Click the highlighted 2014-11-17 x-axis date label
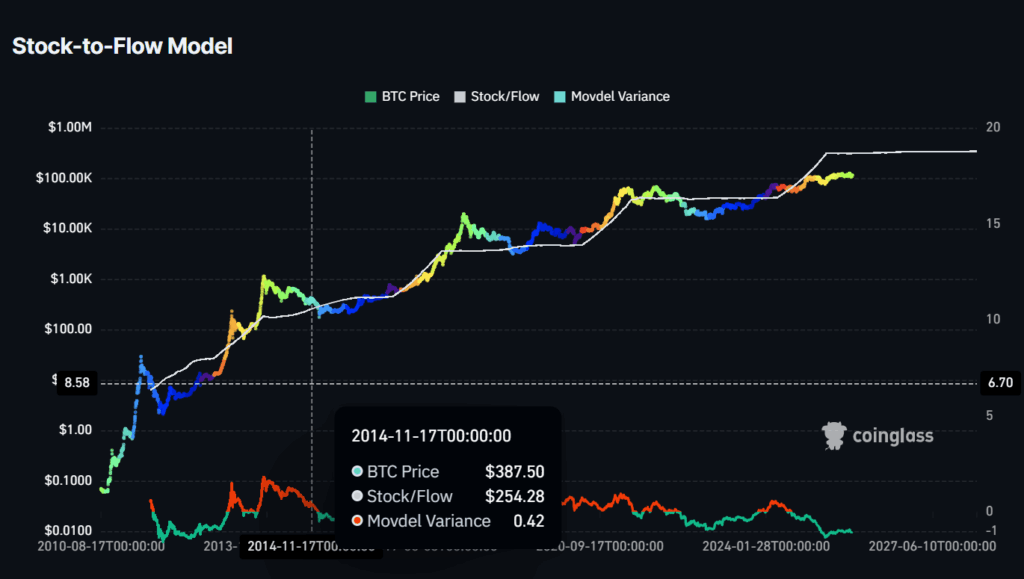 point(310,547)
